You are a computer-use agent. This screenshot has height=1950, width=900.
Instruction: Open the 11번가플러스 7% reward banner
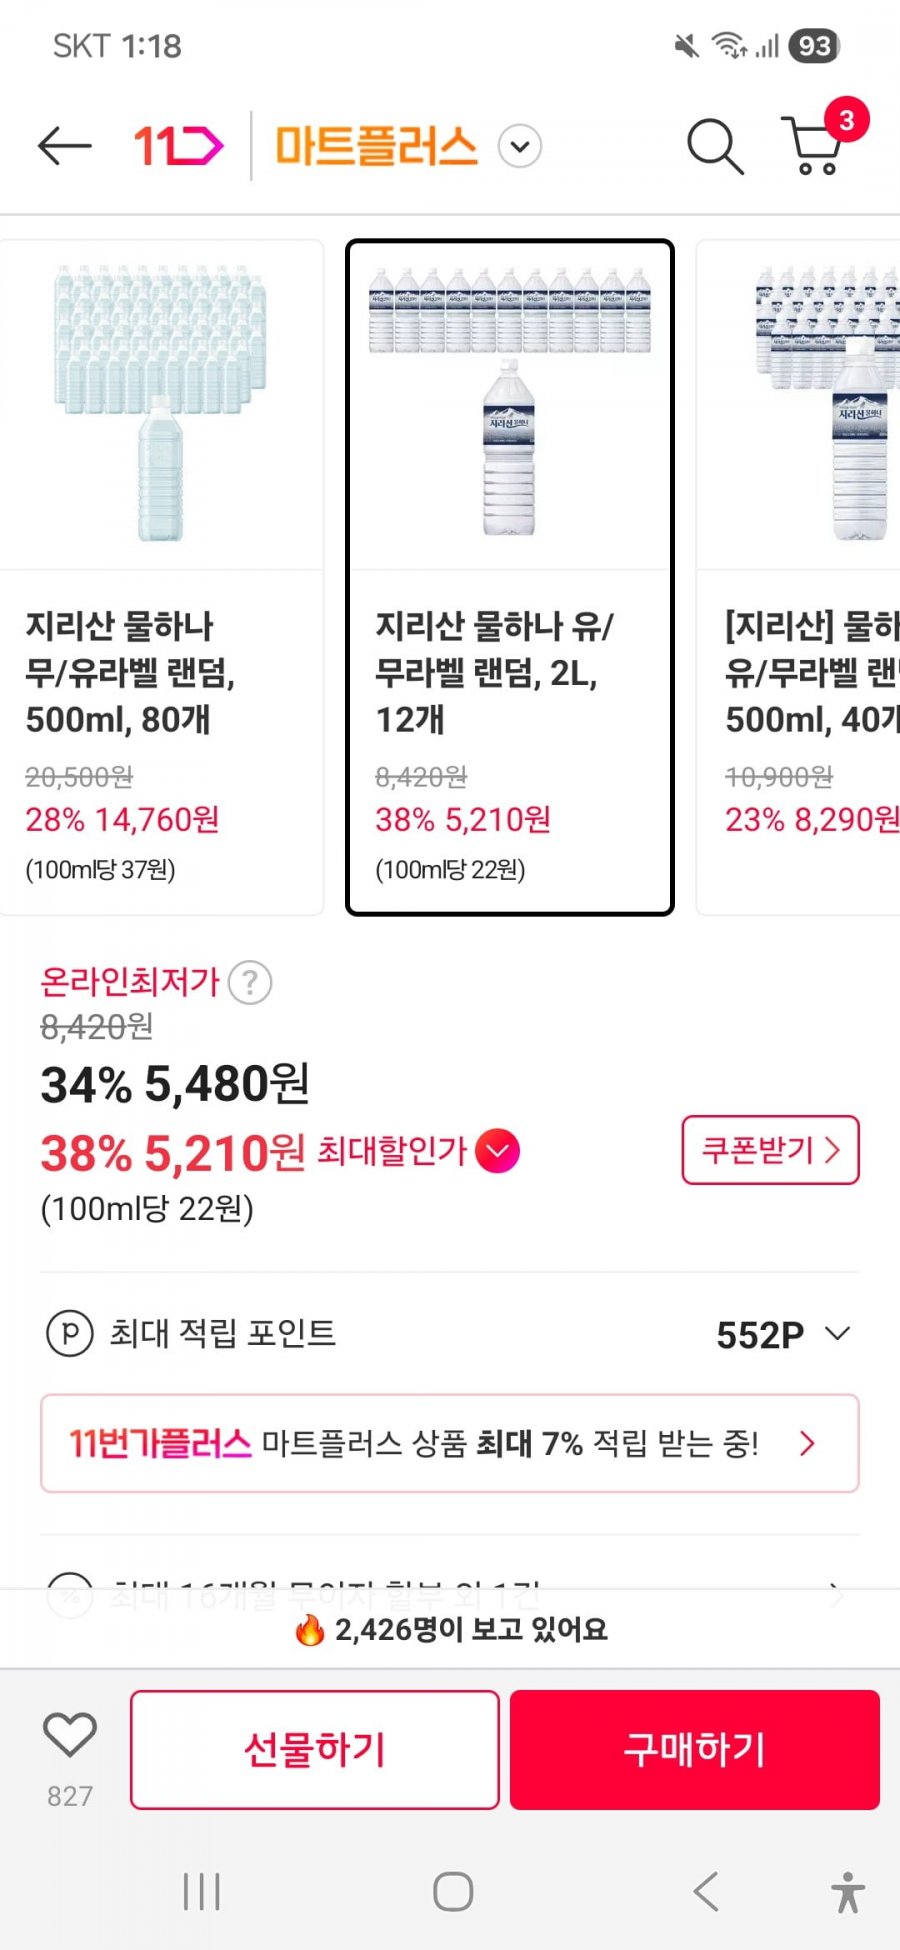point(450,1443)
